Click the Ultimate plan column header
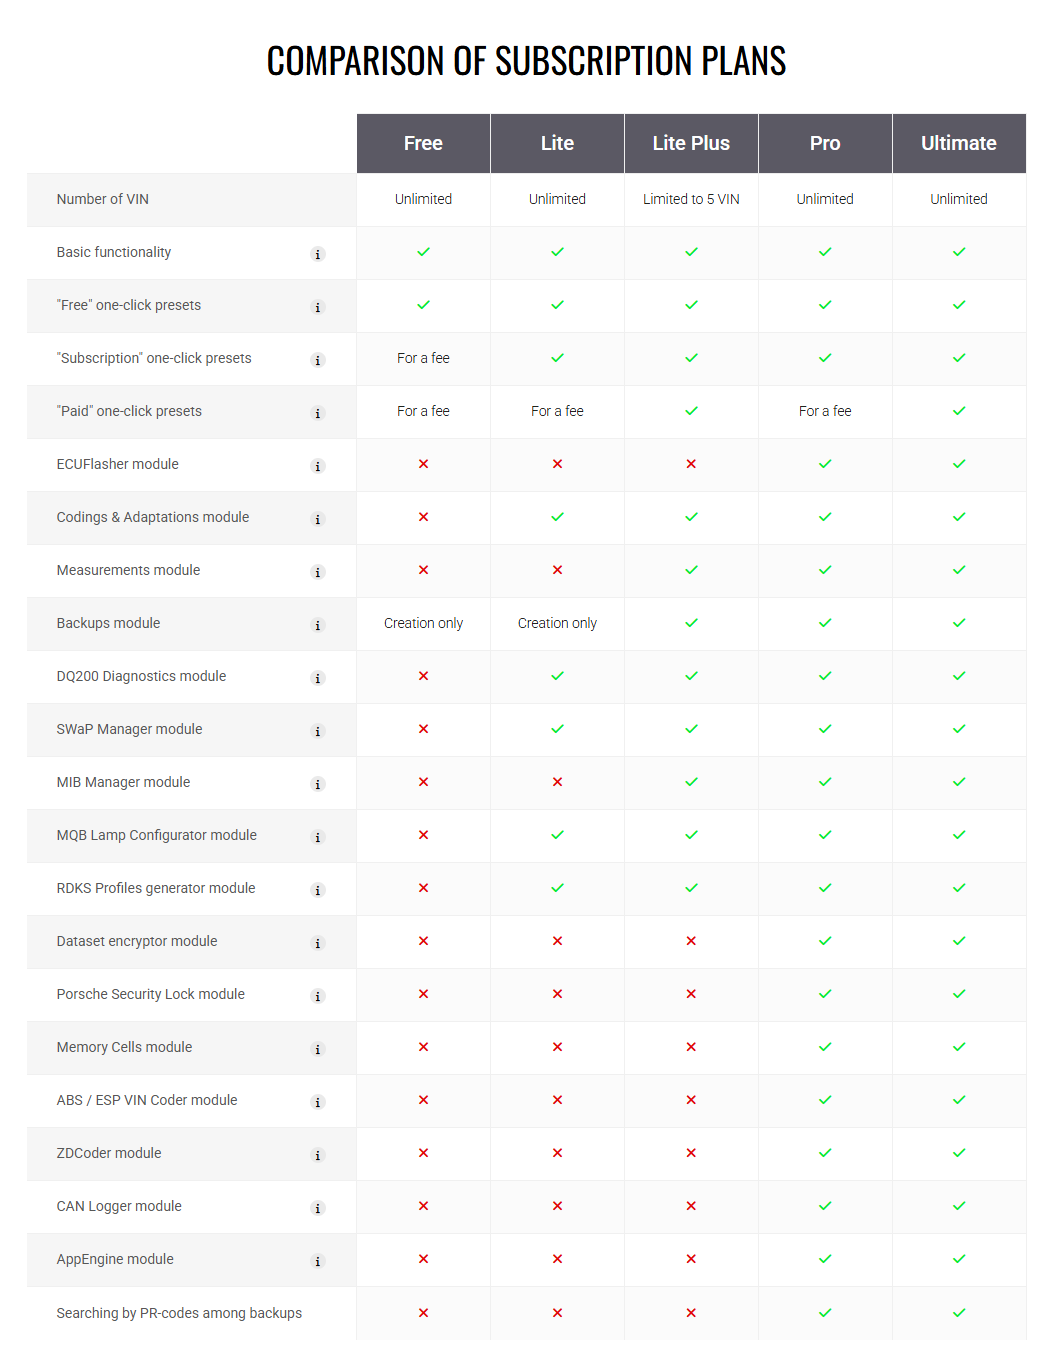1056x1362 pixels. 958,143
